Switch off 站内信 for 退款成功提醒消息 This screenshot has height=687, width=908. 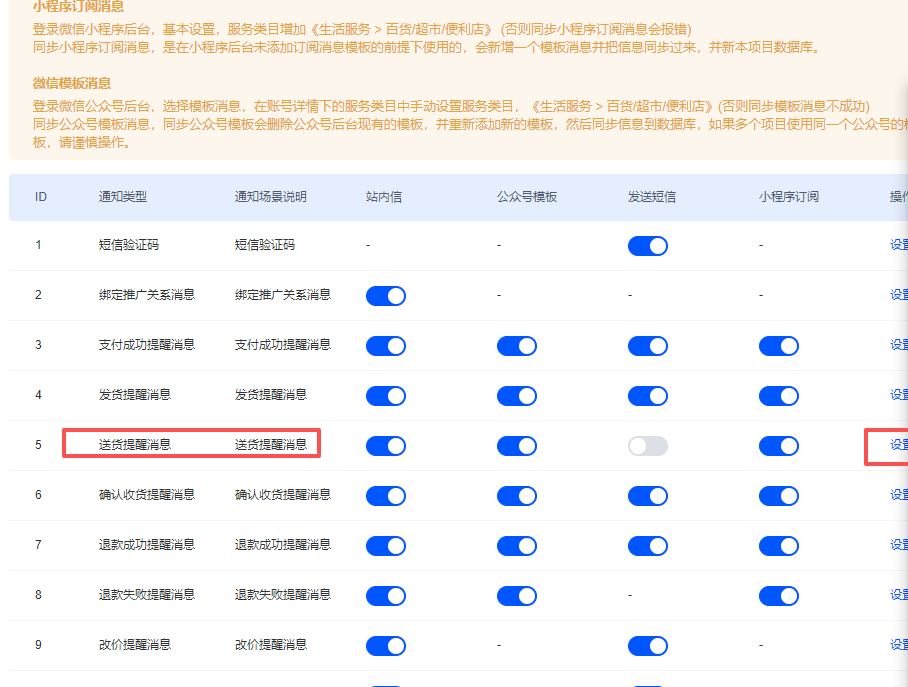pos(385,546)
